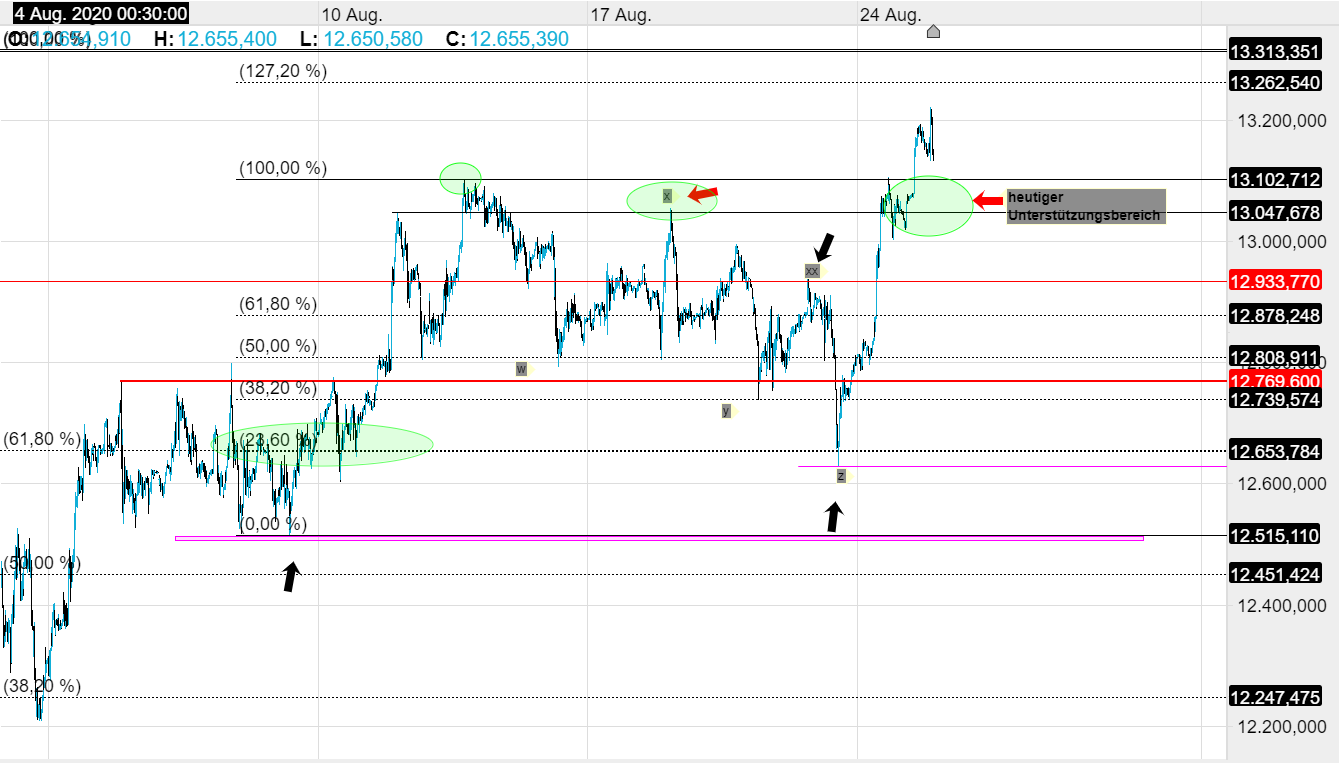The height and width of the screenshot is (763, 1339).
Task: Click the 'xx' wave label
Action: (x=812, y=270)
